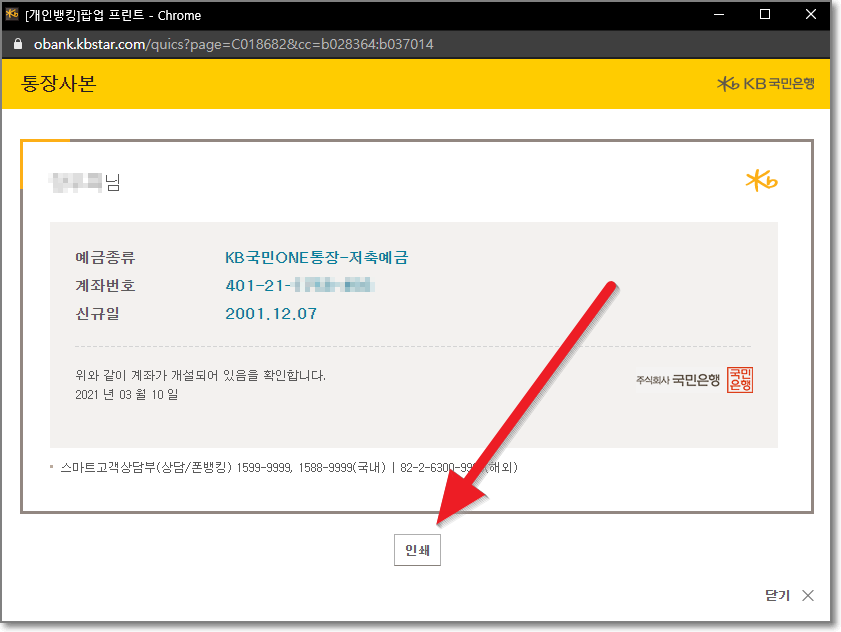
Task: Click the red 국민은행 seal stamp
Action: coord(740,380)
